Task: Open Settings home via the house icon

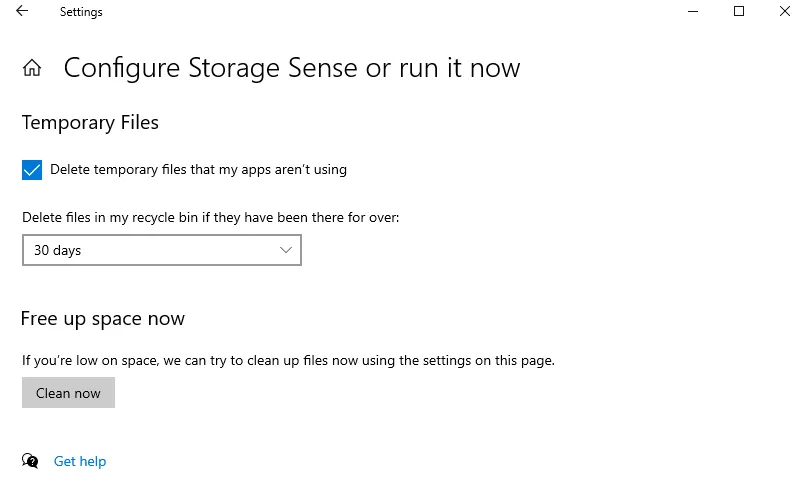Action: (x=32, y=68)
